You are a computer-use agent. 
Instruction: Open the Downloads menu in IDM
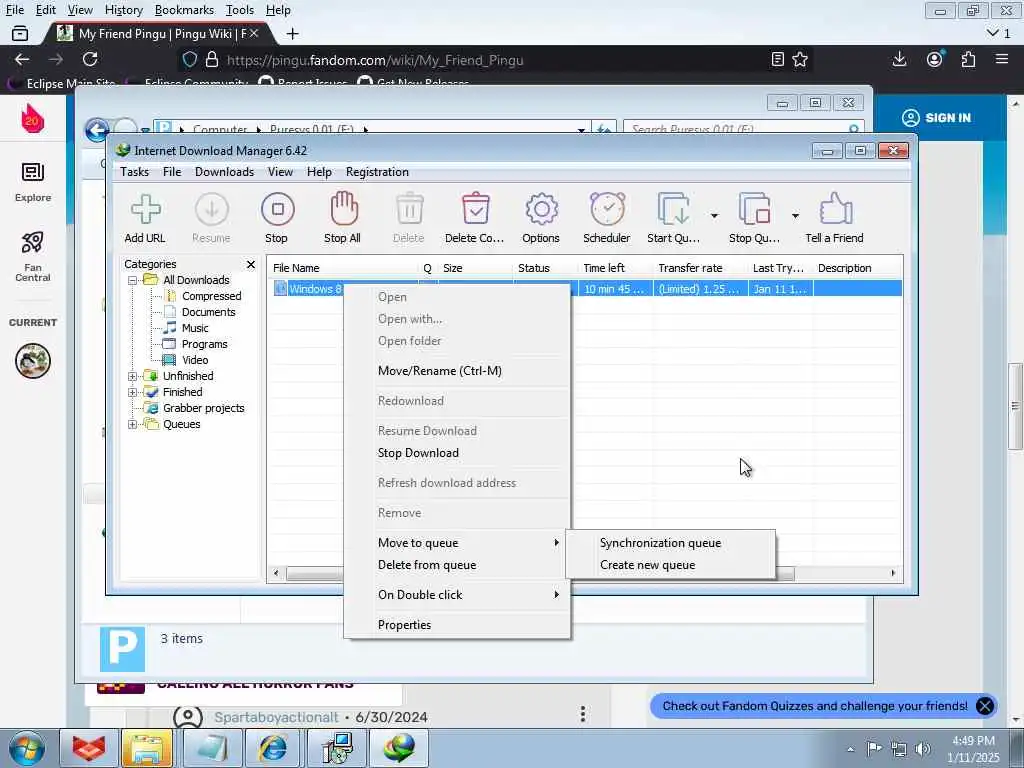(224, 172)
